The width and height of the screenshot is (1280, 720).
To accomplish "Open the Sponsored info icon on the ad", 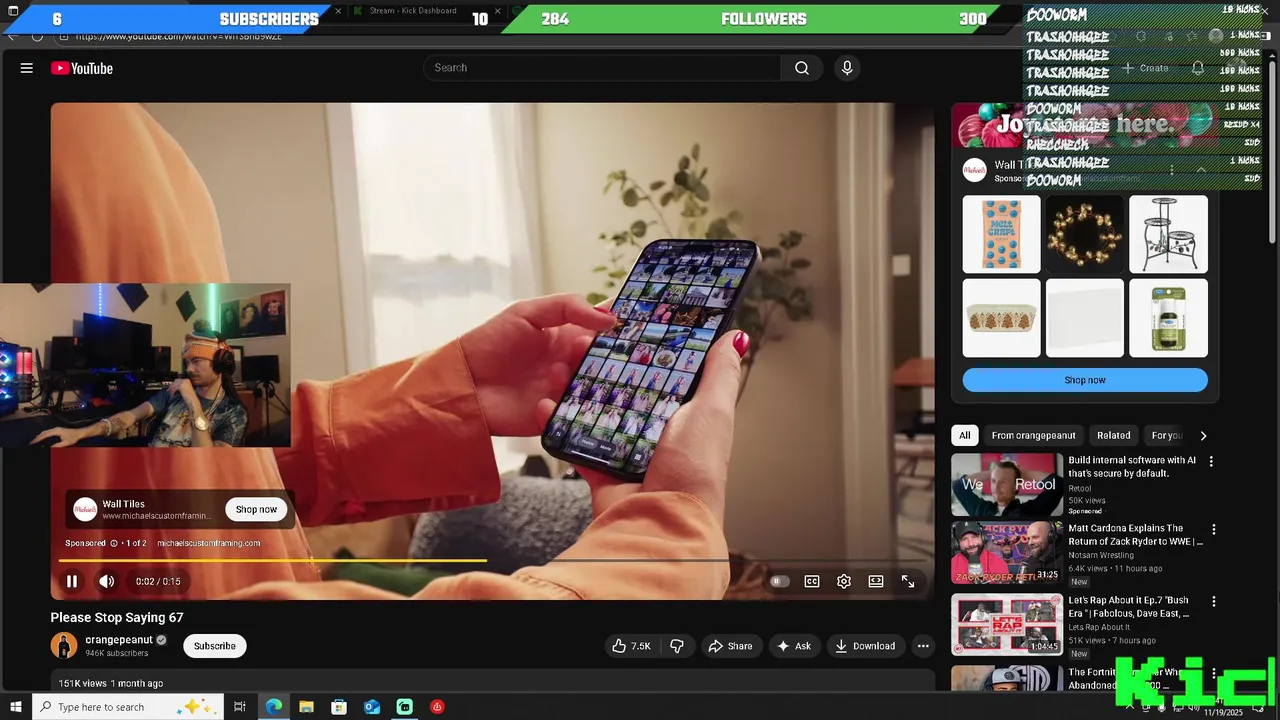I will click(x=113, y=543).
